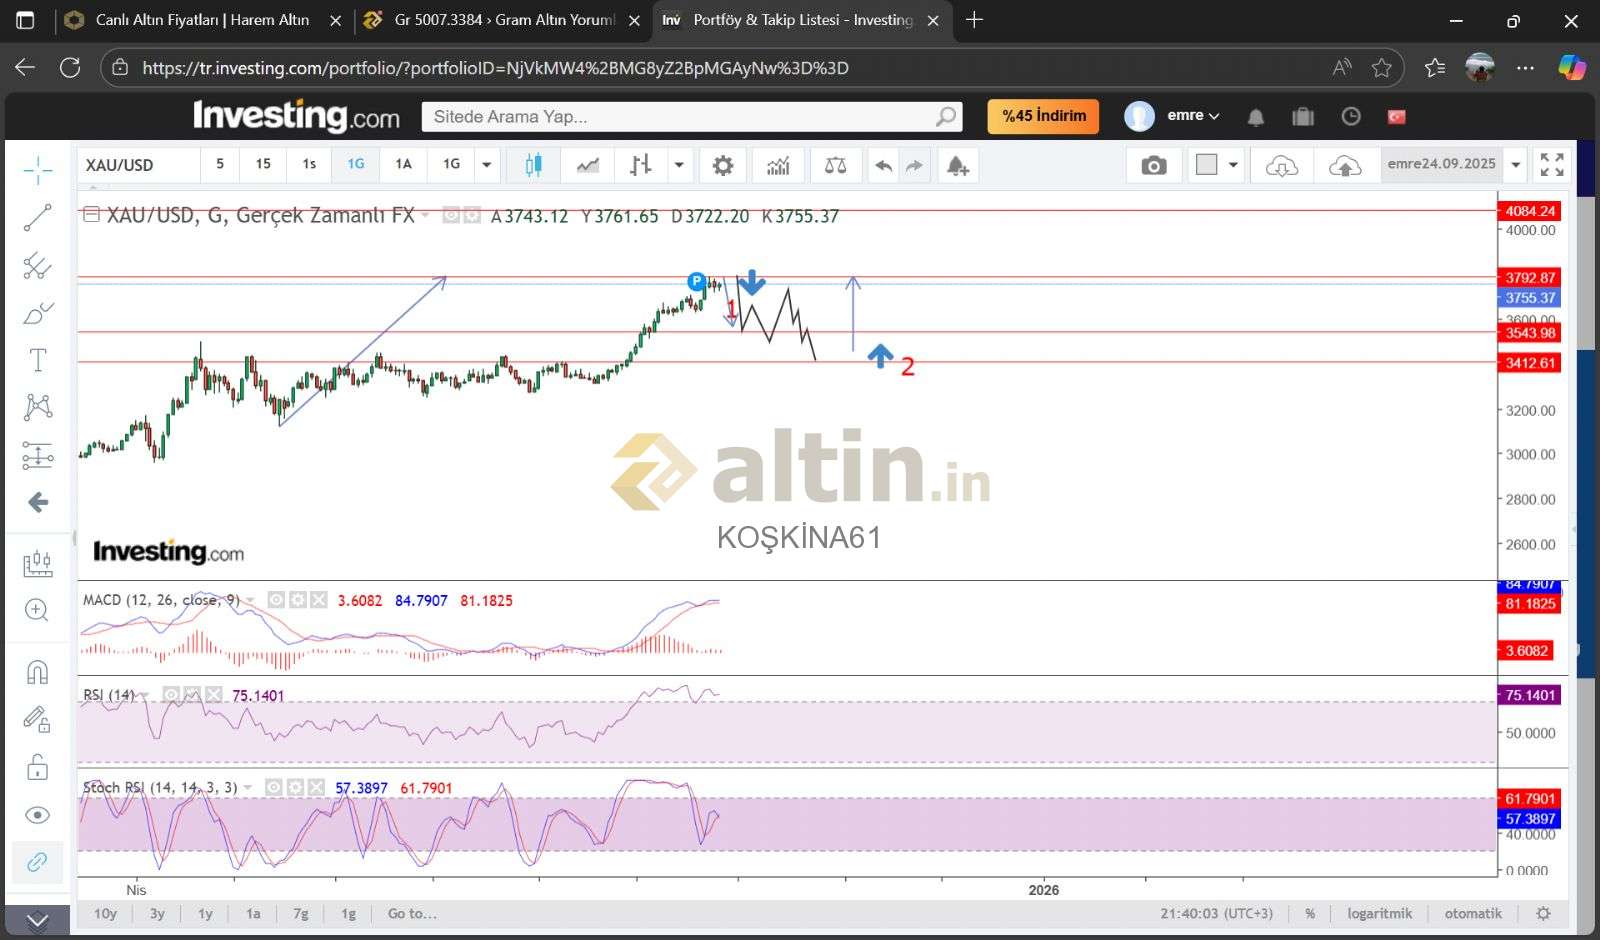Hide the Stoch RSI indicator
The height and width of the screenshot is (940, 1600).
click(x=274, y=788)
